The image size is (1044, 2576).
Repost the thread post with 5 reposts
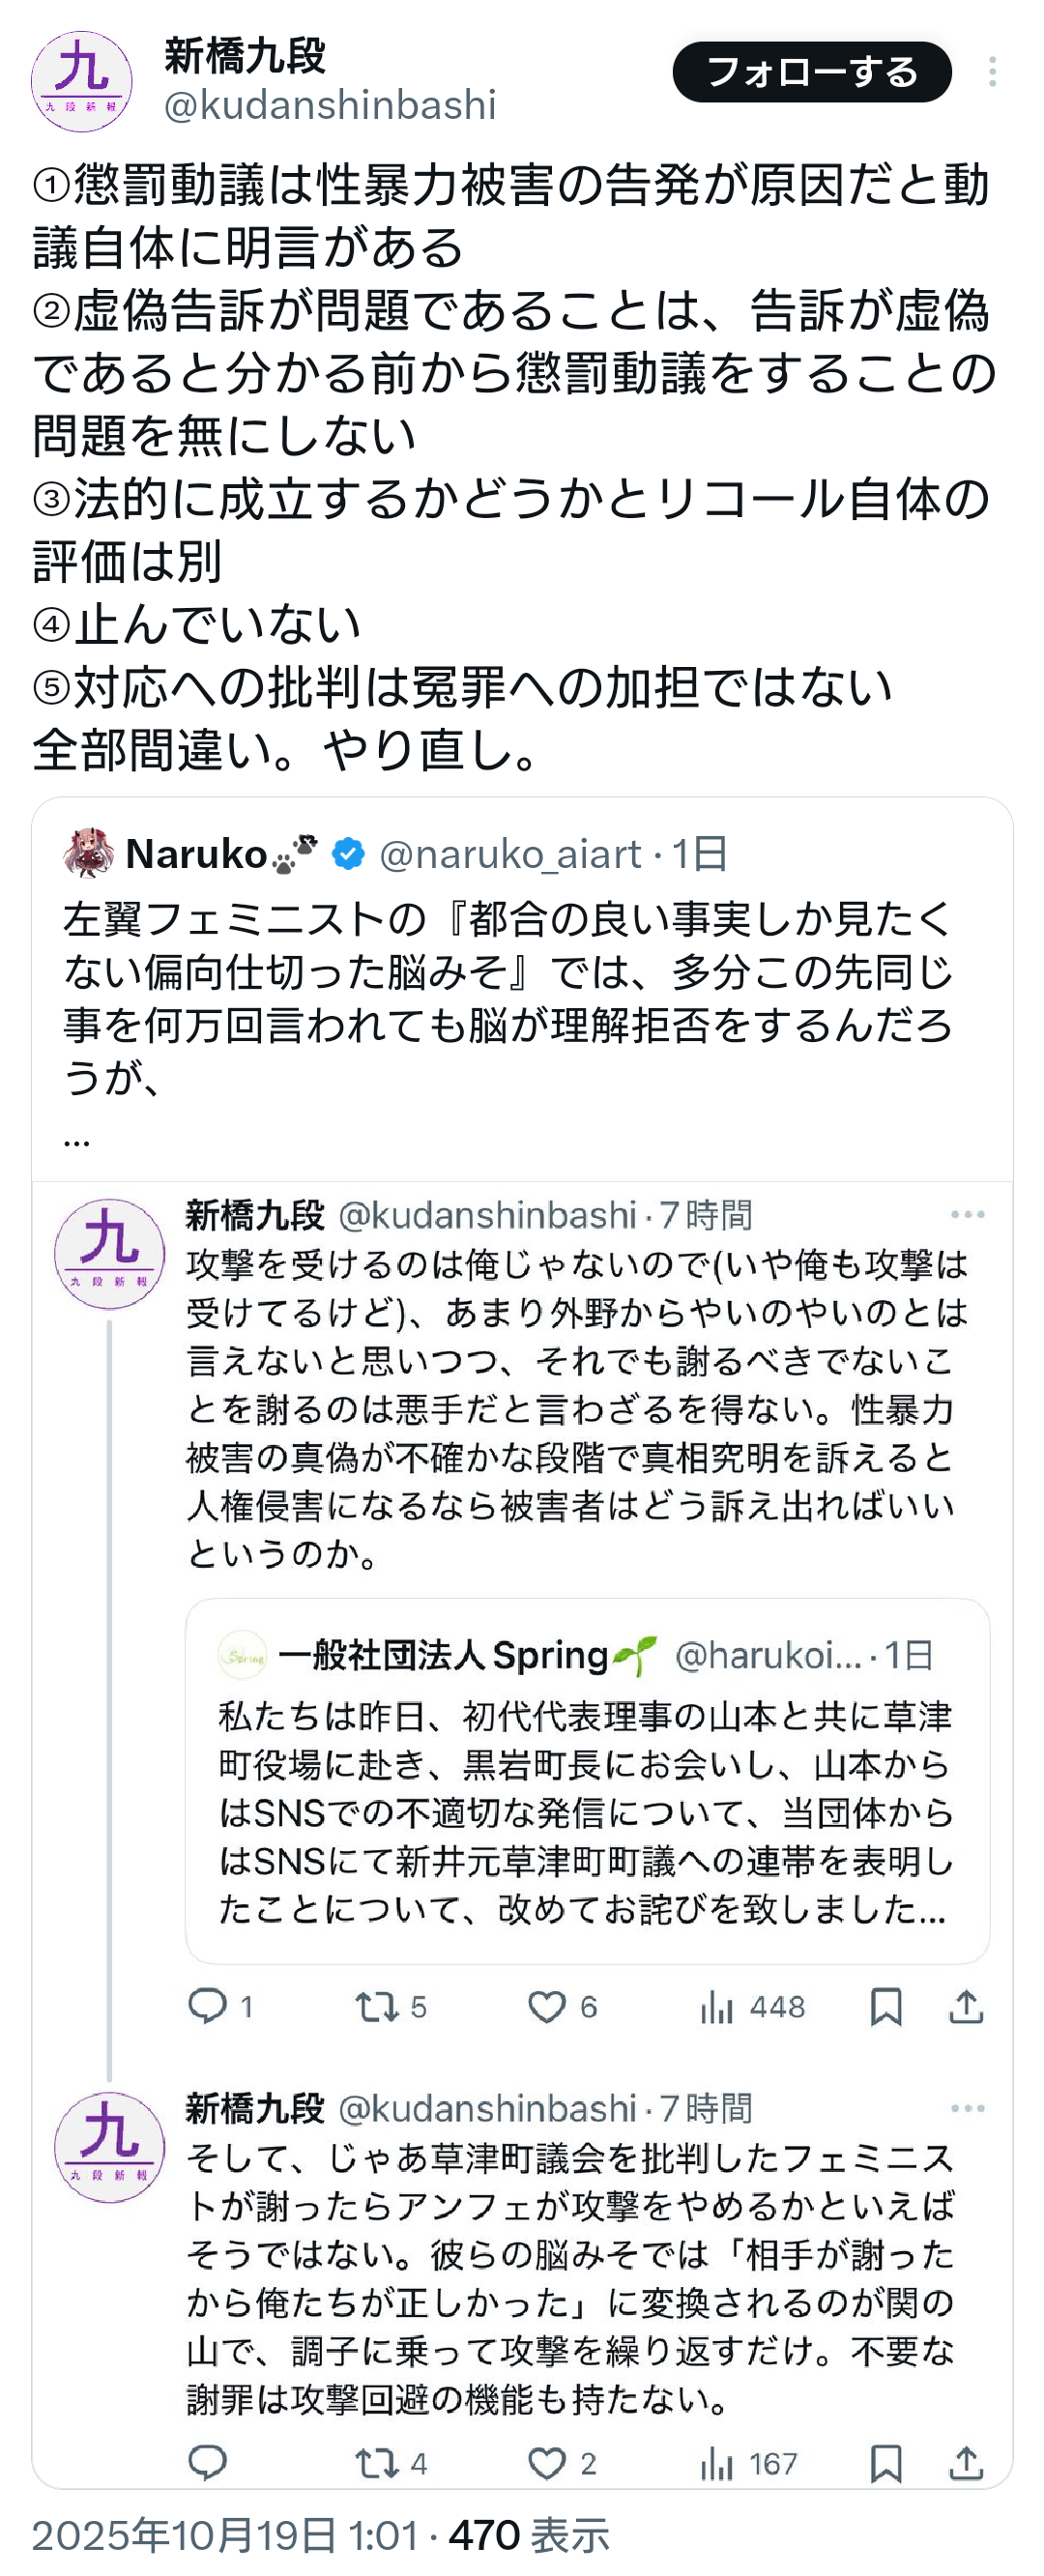pos(378,2006)
